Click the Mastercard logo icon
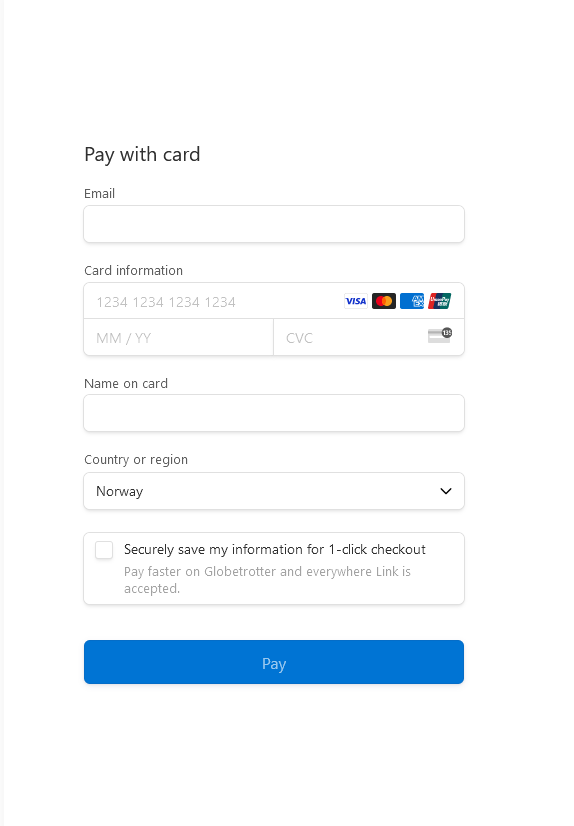The width and height of the screenshot is (574, 826). pyautogui.click(x=384, y=301)
